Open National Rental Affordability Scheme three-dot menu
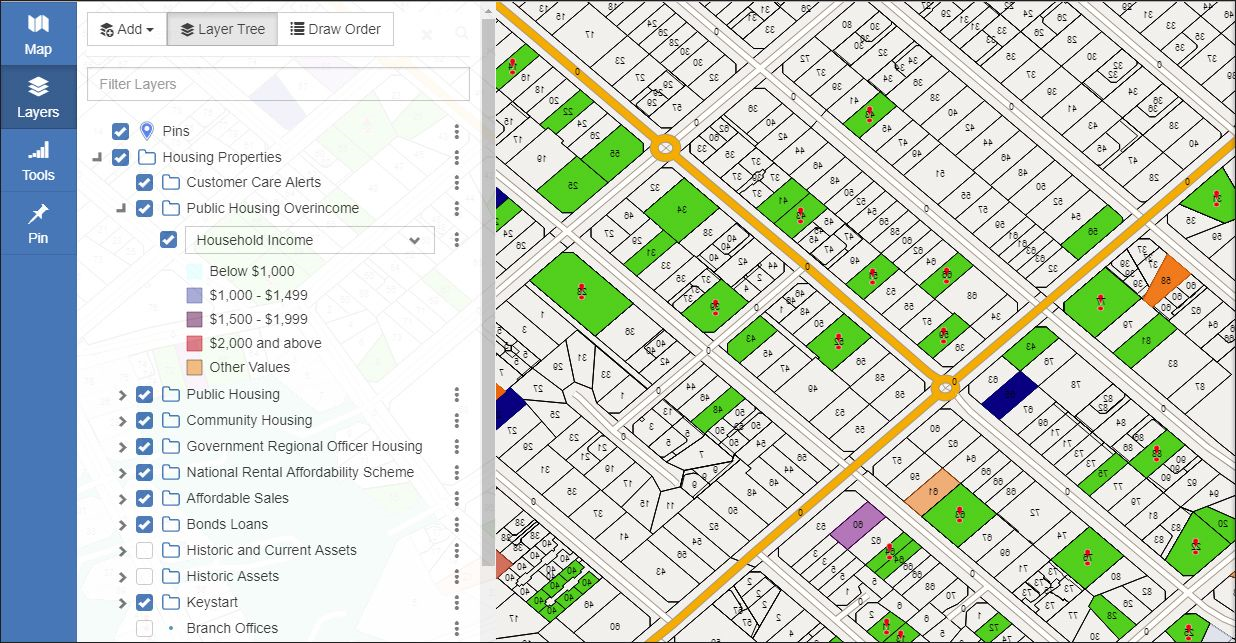 (457, 472)
